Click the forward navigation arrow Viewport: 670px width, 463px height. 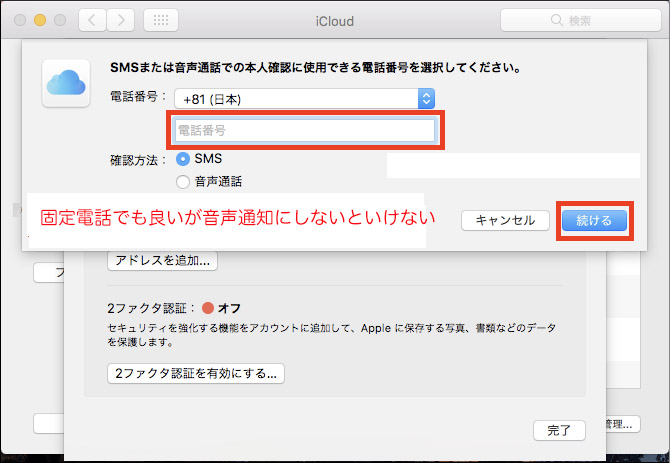click(121, 20)
